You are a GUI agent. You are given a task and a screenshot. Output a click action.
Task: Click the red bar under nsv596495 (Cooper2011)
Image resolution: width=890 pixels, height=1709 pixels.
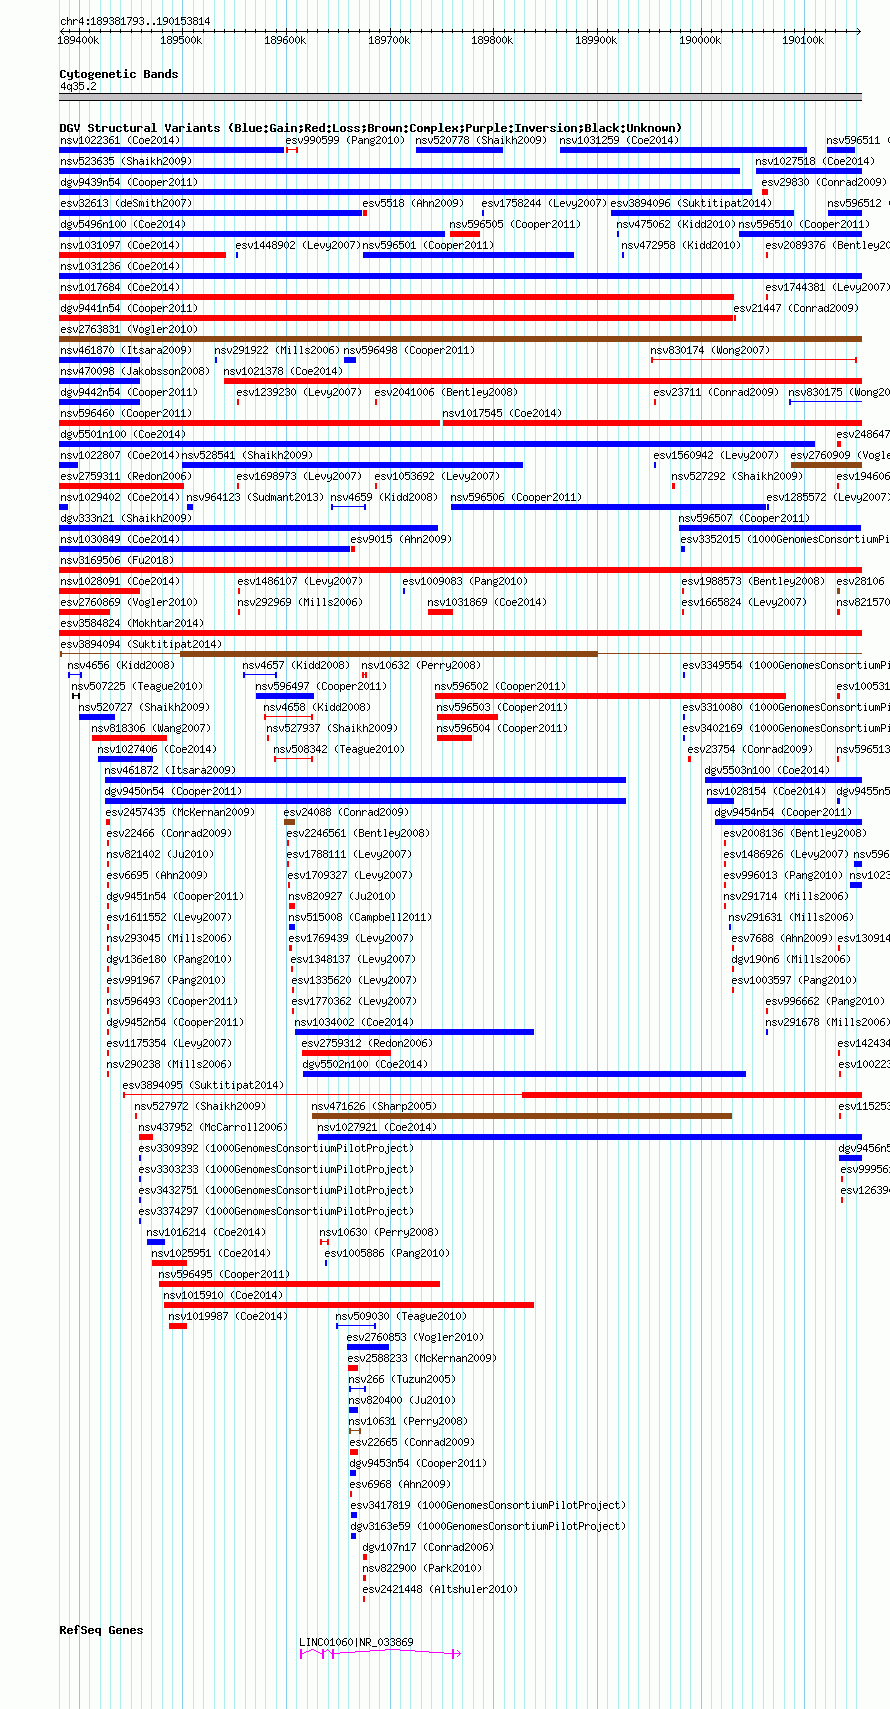pyautogui.click(x=299, y=1284)
